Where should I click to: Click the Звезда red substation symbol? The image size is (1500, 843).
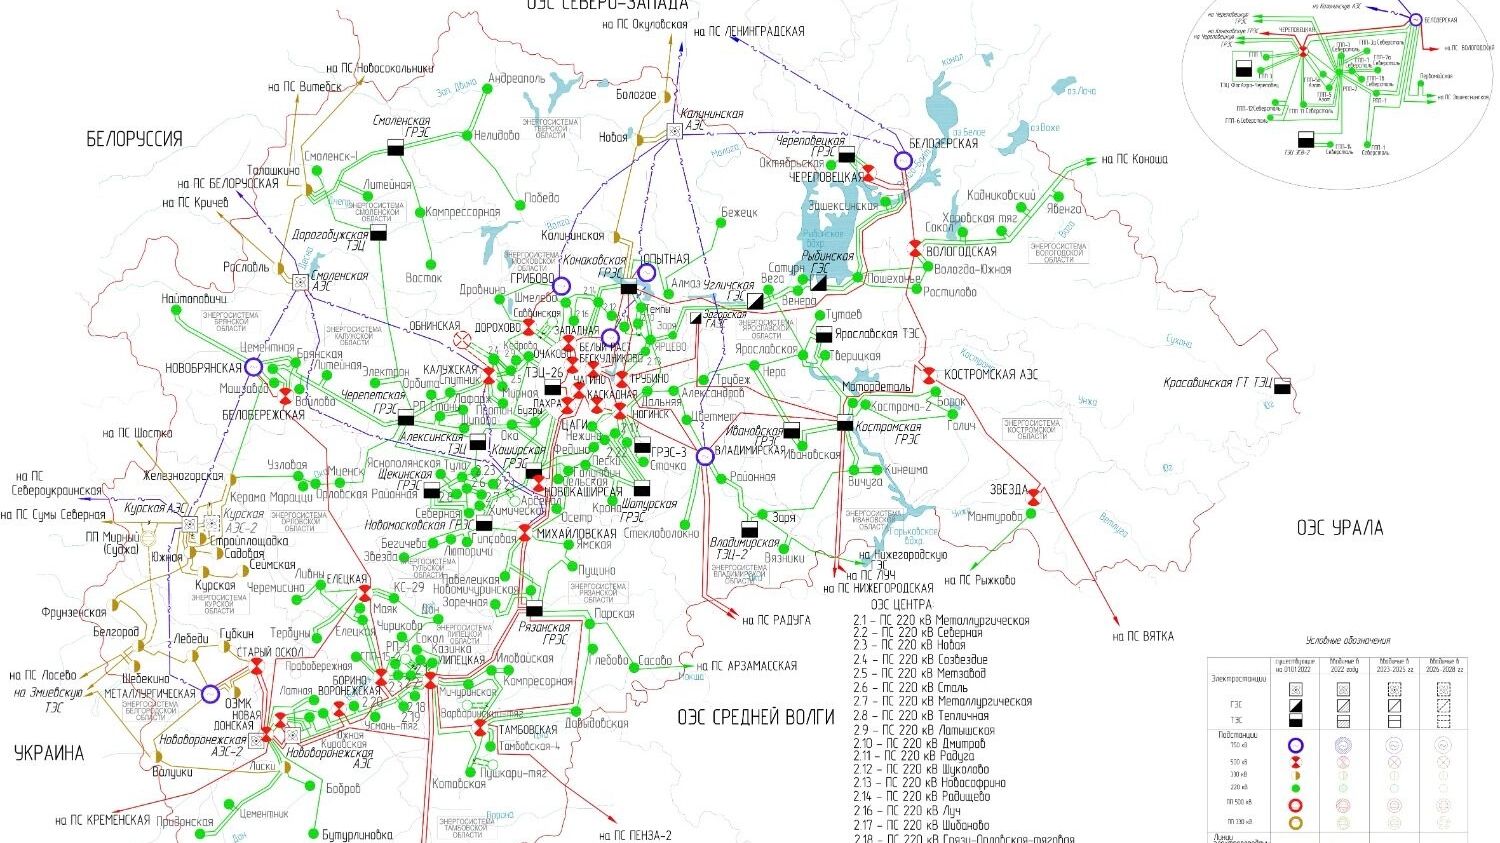click(1035, 495)
